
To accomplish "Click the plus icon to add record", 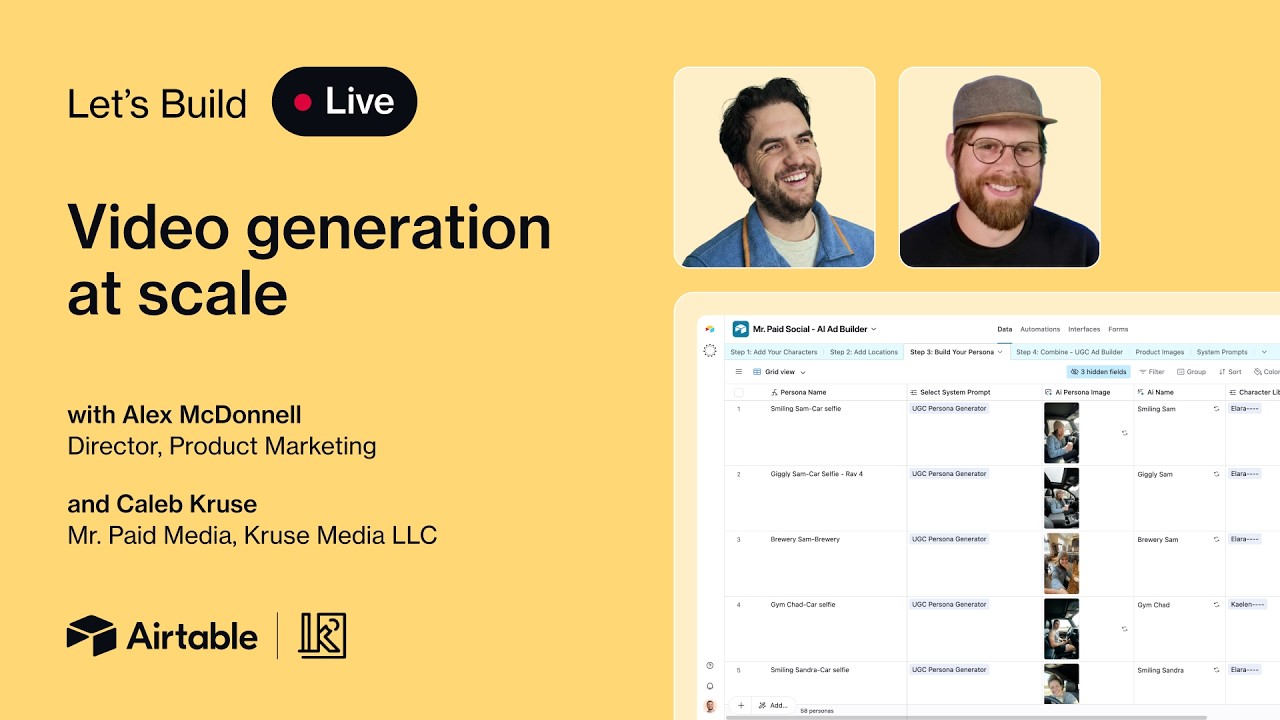I will (x=741, y=705).
